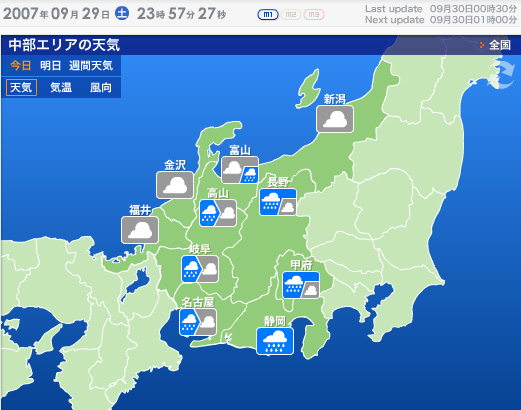Viewport: 521px width, 410px height.
Task: Select the m2 mode toggle
Action: tap(291, 15)
